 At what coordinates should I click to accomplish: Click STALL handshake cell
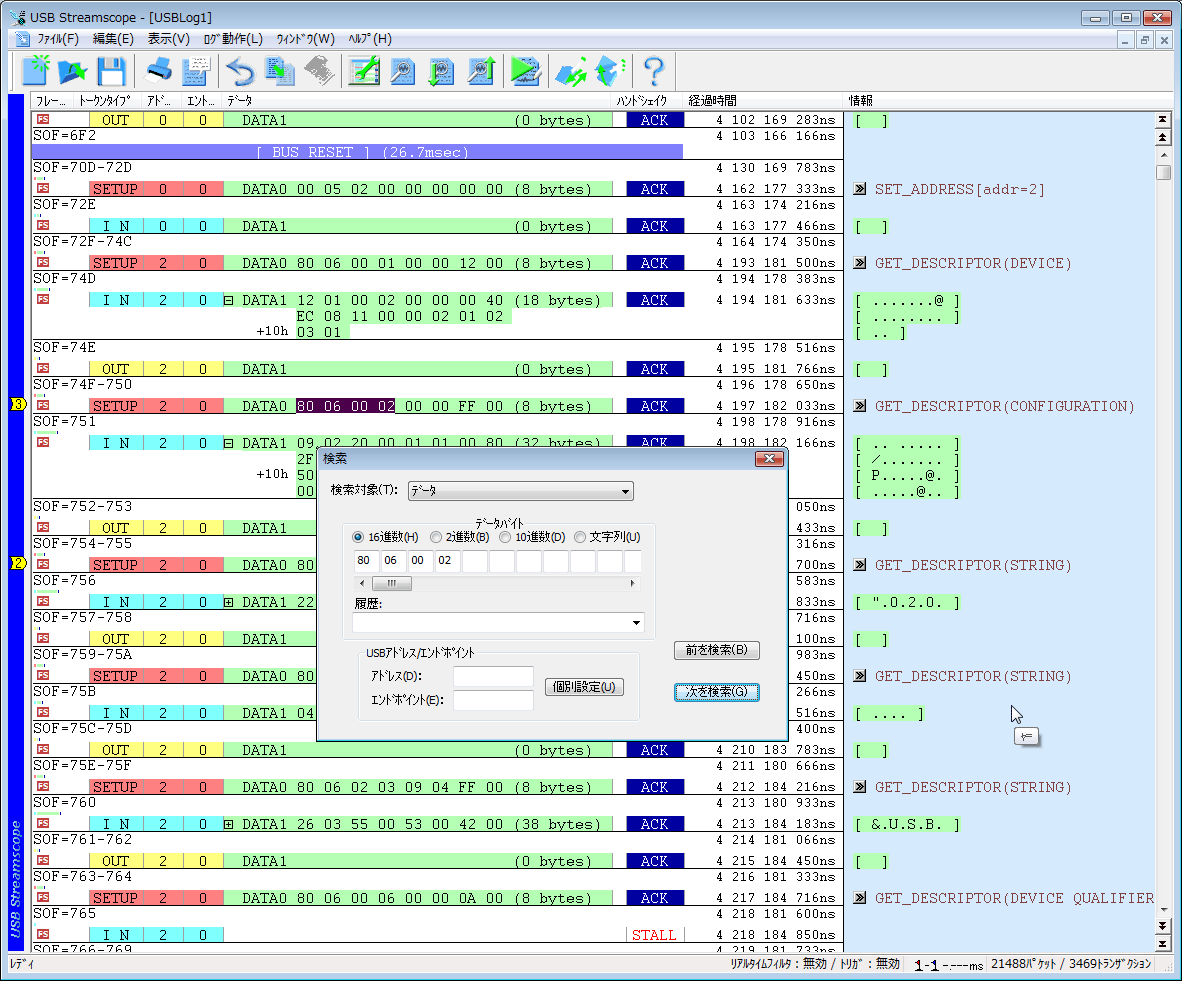pos(654,935)
